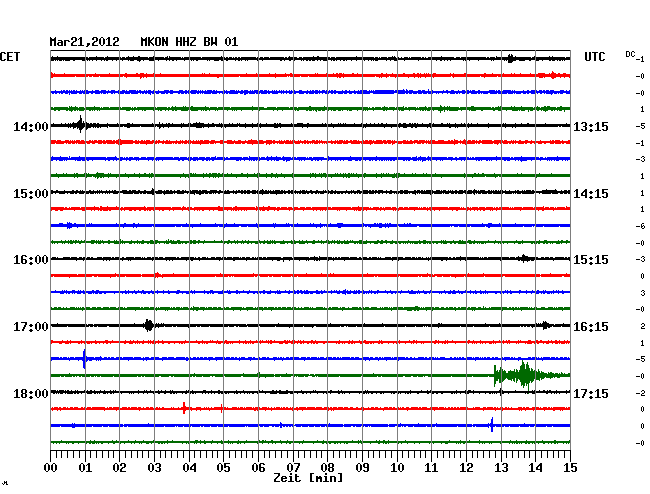Click the blue spike near minute 01

[84, 359]
